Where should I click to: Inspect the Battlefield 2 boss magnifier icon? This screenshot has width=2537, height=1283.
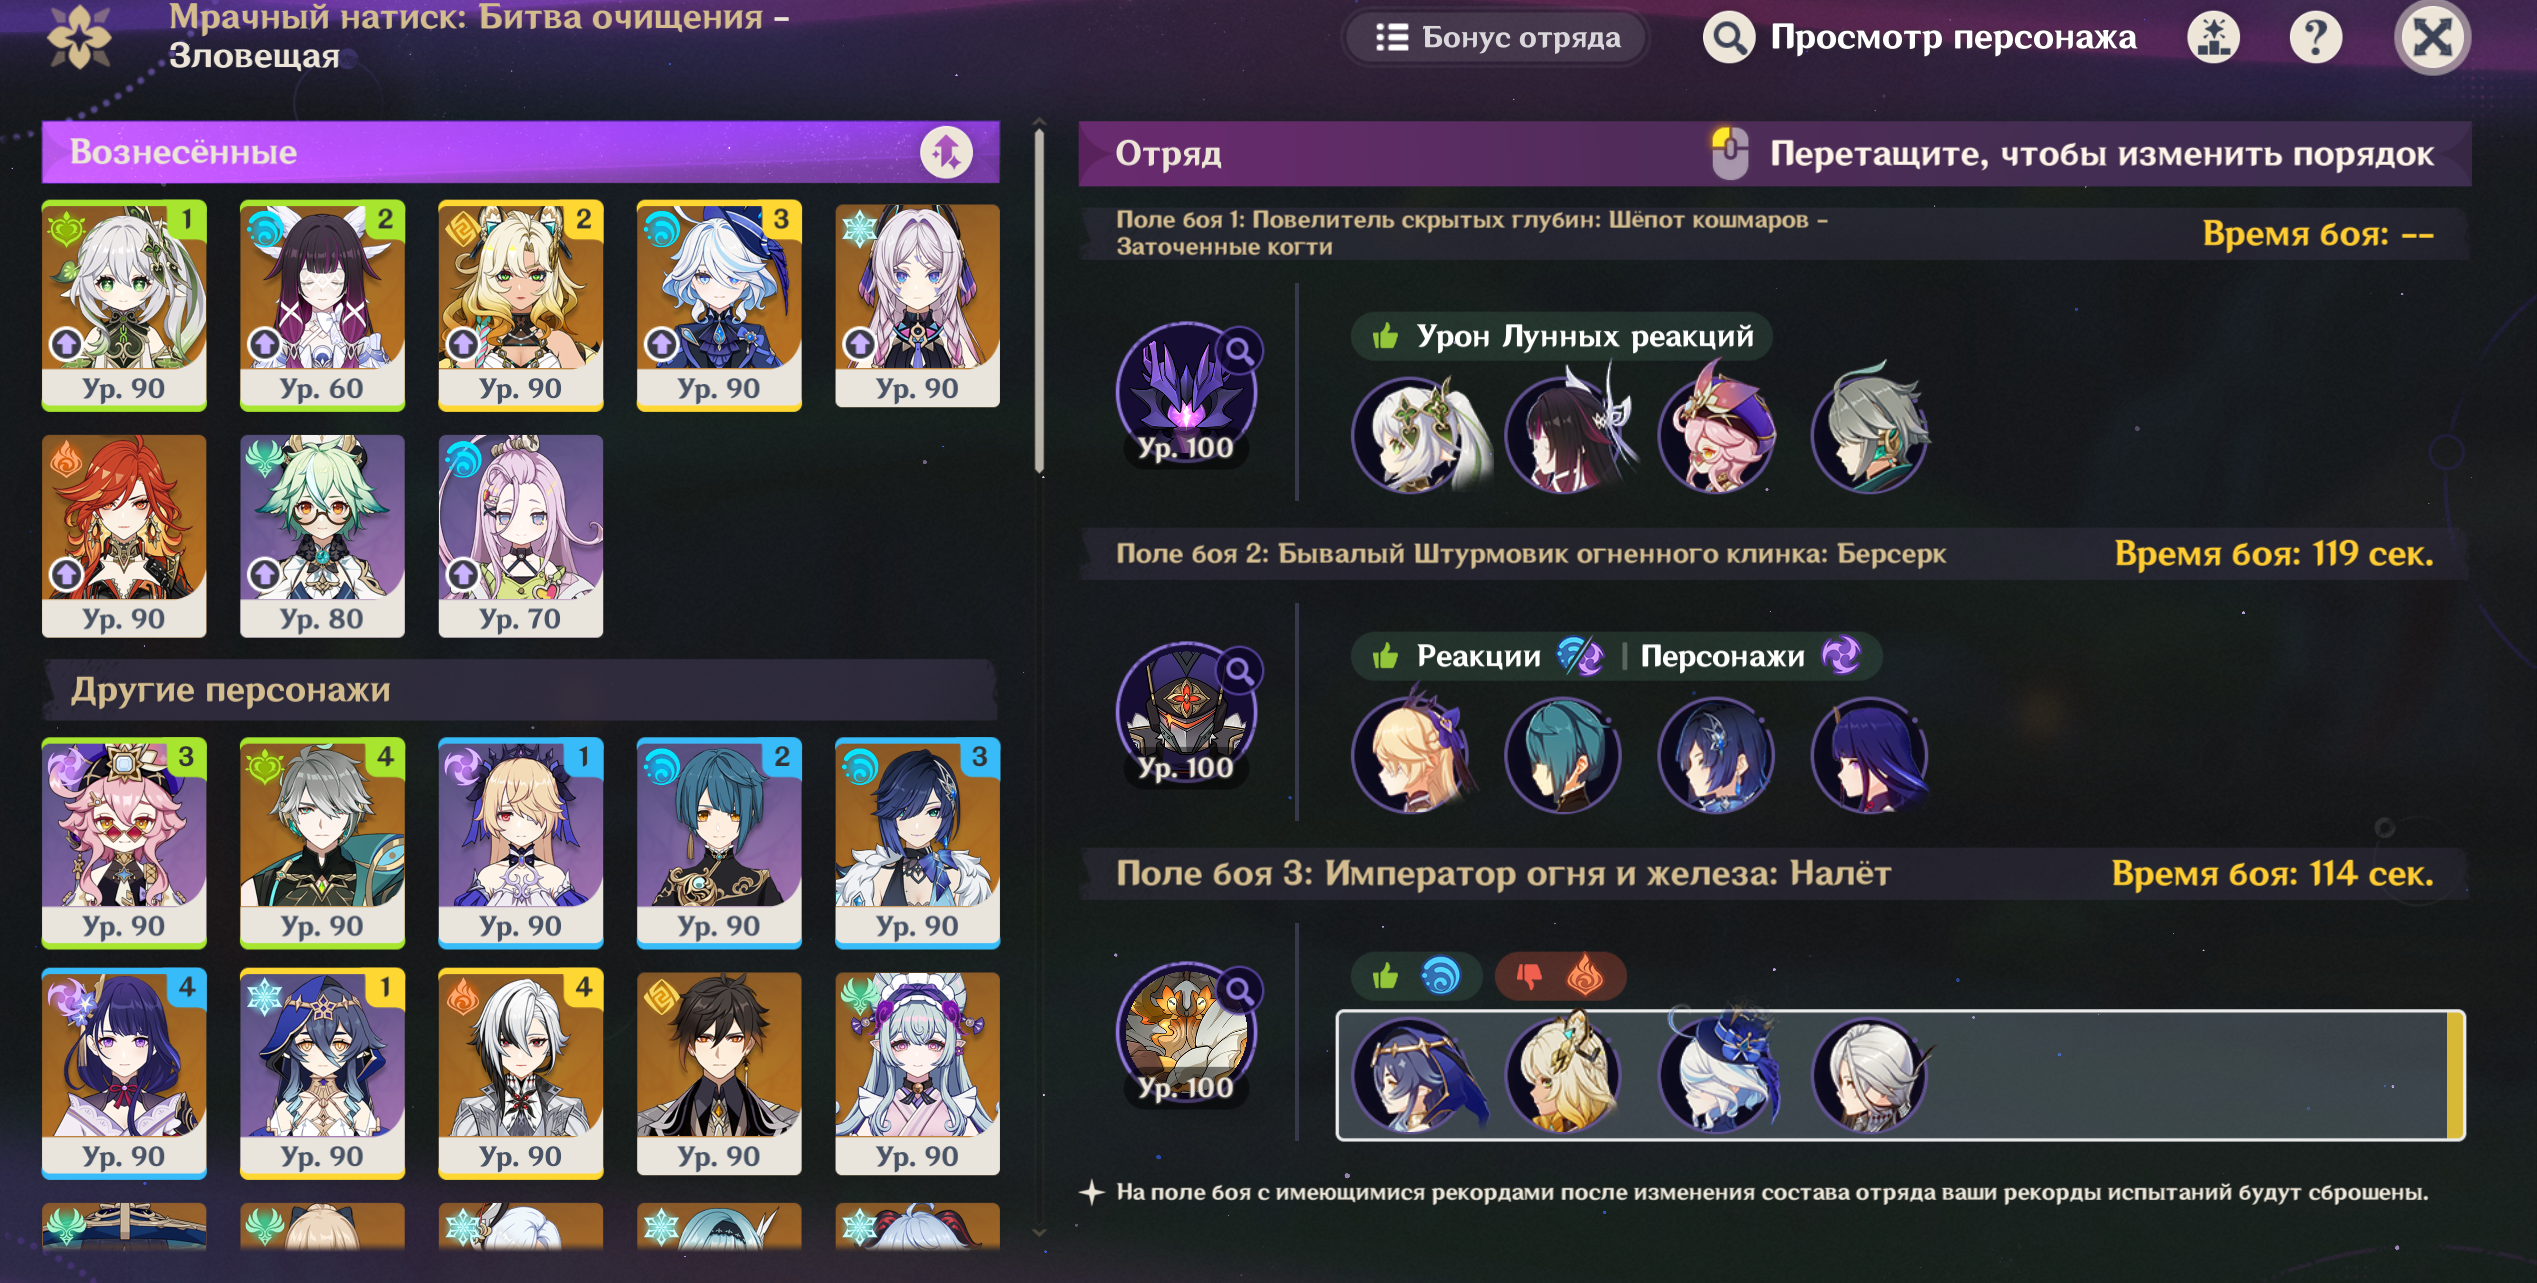click(x=1240, y=670)
